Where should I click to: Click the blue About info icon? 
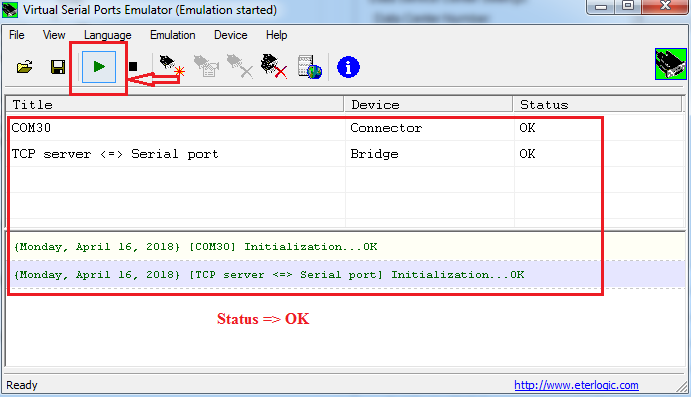pos(348,67)
